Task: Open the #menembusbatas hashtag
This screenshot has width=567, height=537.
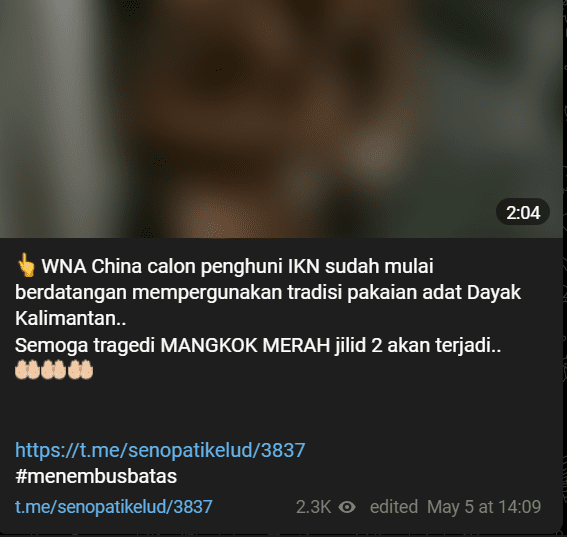Action: pyautogui.click(x=96, y=476)
